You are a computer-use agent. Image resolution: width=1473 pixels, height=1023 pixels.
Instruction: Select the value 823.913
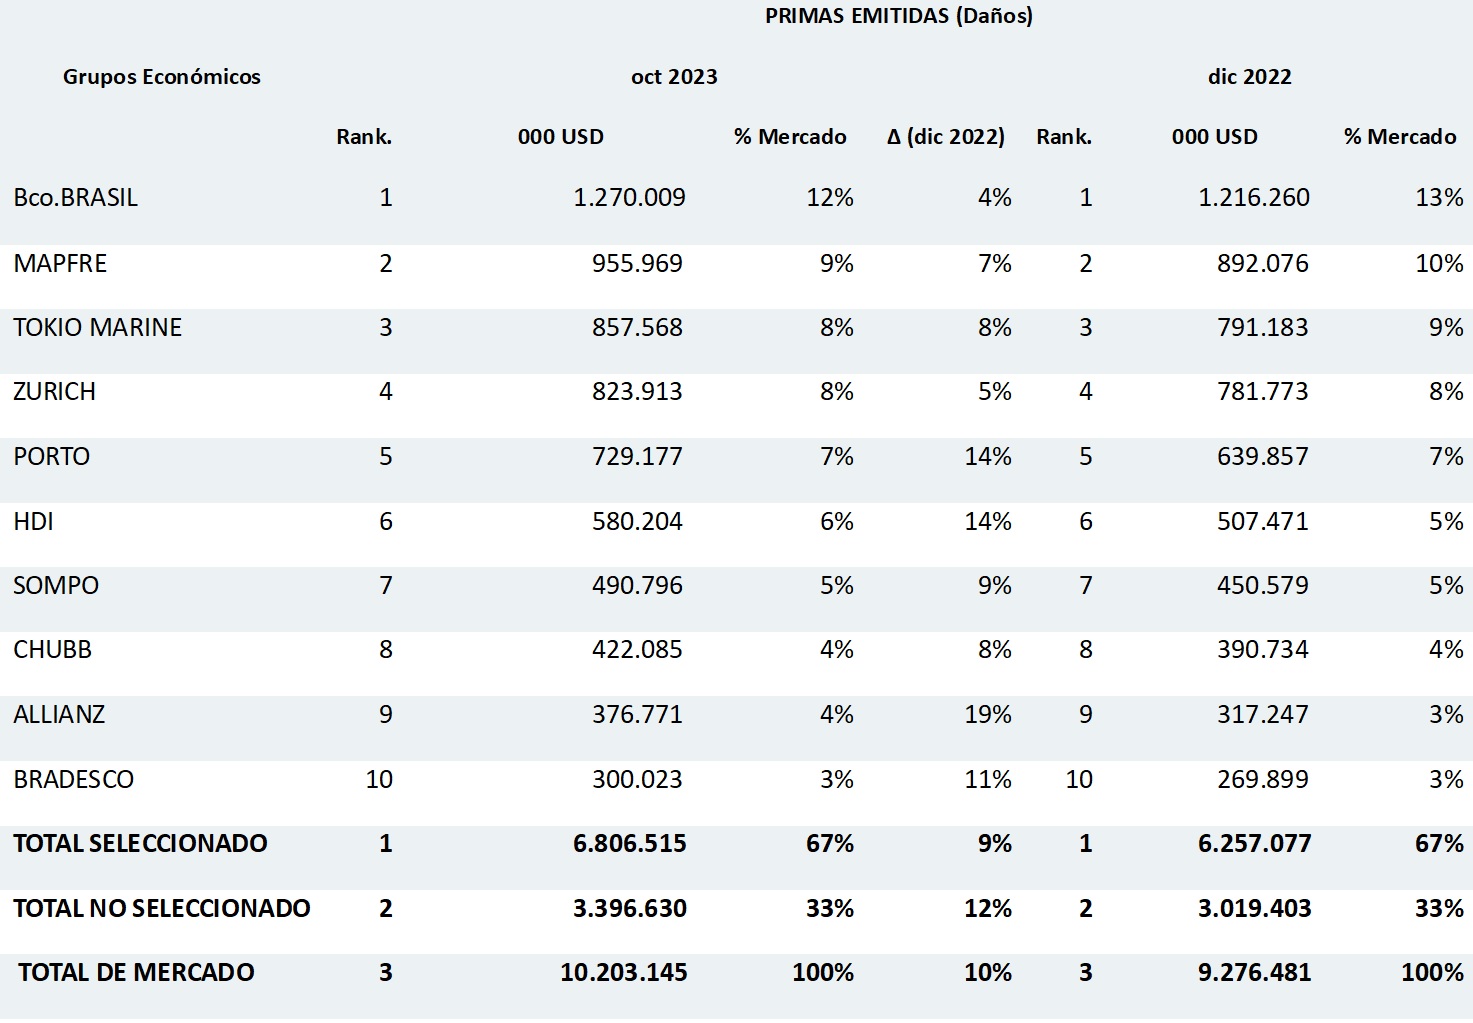pyautogui.click(x=638, y=392)
